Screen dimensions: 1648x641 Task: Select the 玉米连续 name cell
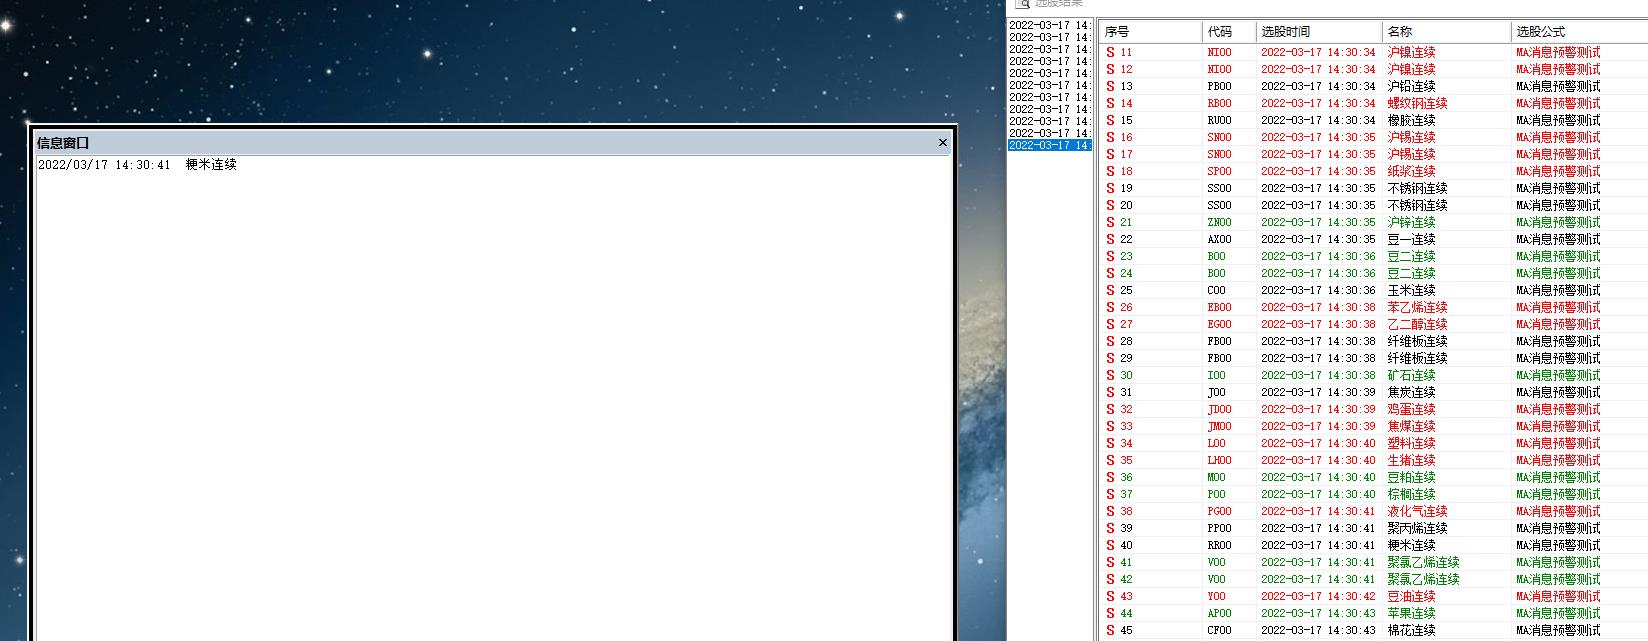tap(1411, 290)
